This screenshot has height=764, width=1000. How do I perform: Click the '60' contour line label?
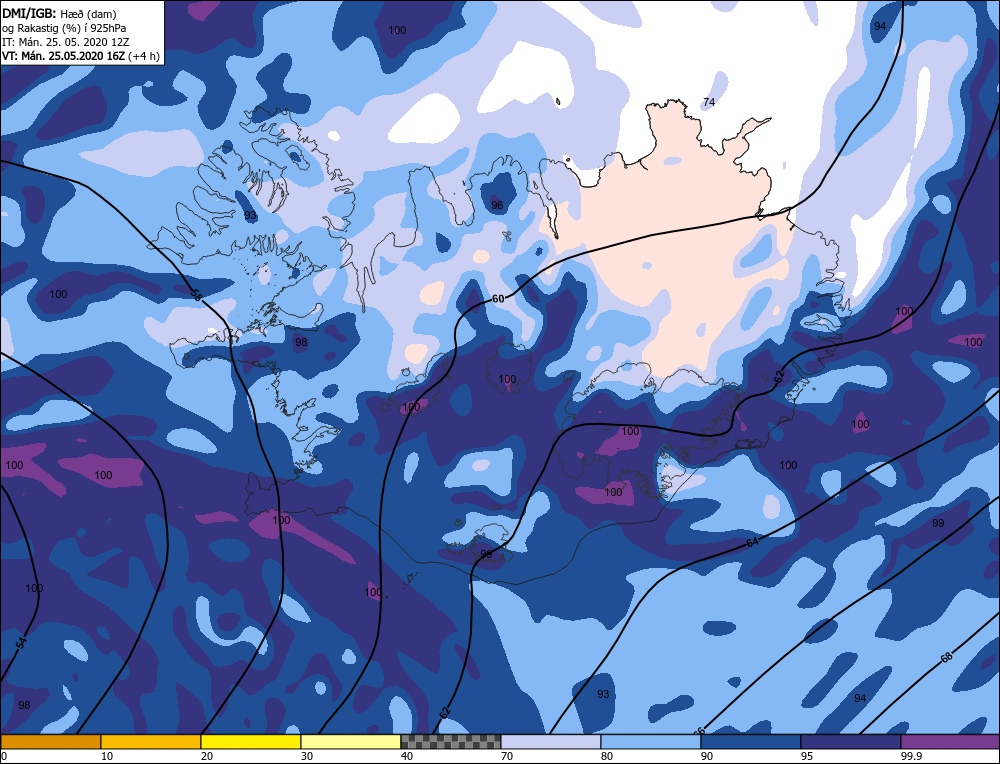(x=498, y=298)
